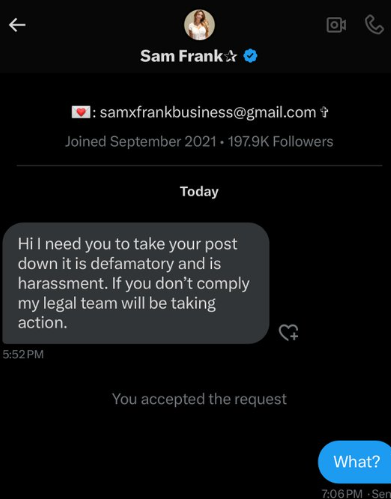Go back using the left arrow

(17, 25)
